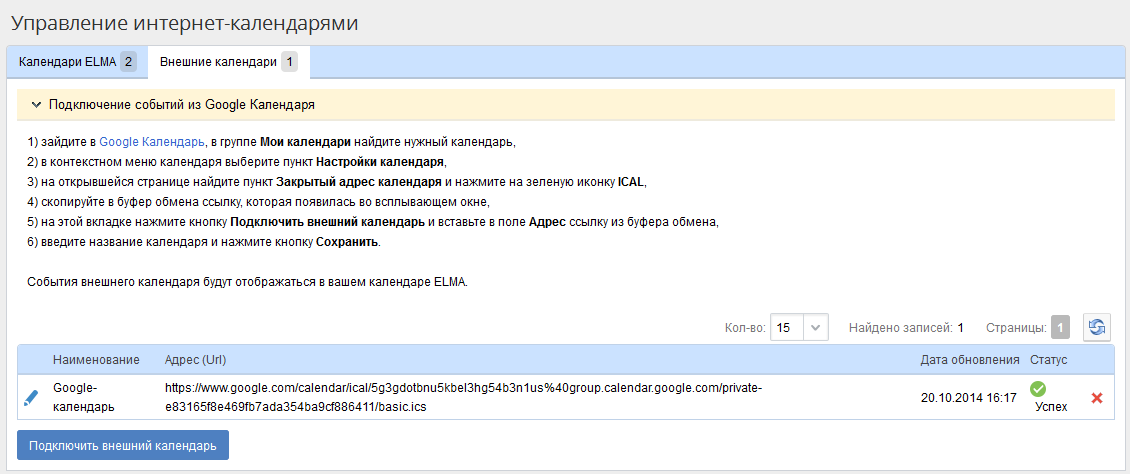The height and width of the screenshot is (474, 1130).
Task: Click the green success checkmark status icon
Action: pos(1038,388)
